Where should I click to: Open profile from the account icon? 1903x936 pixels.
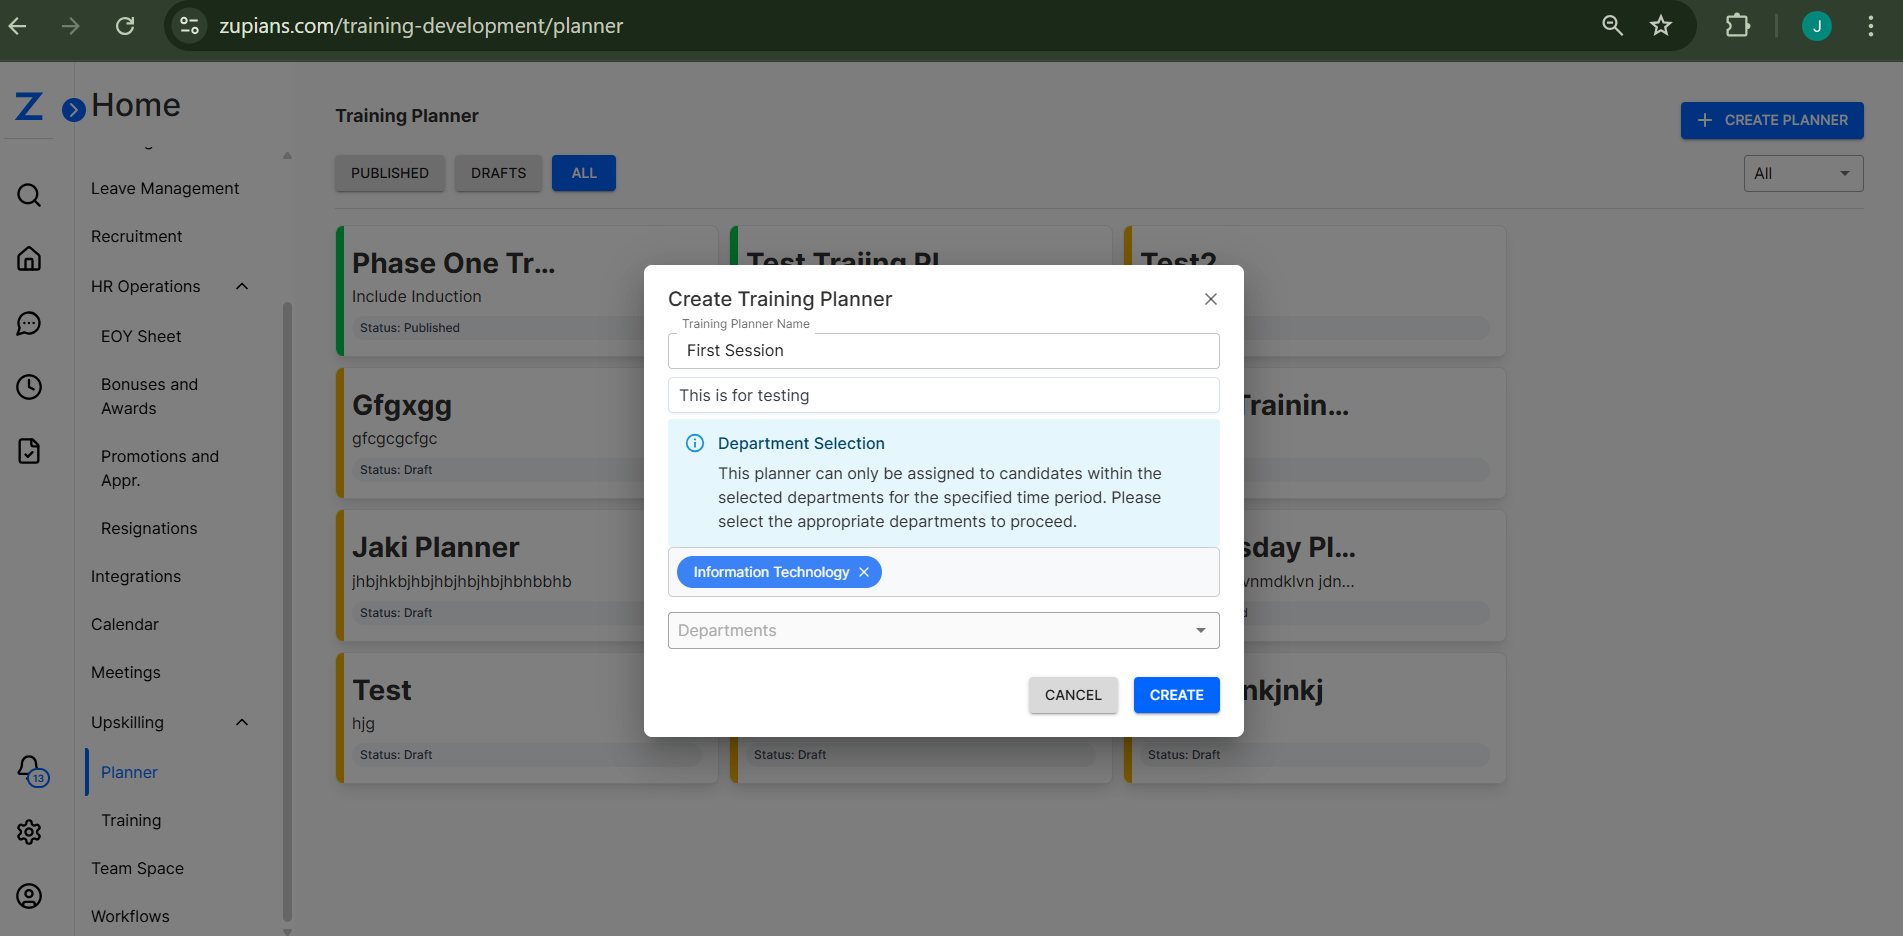click(x=29, y=896)
